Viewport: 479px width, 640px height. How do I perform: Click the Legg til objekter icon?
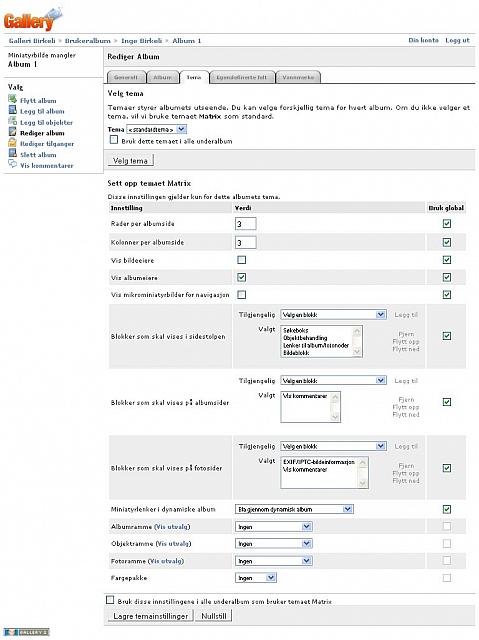click(12, 121)
